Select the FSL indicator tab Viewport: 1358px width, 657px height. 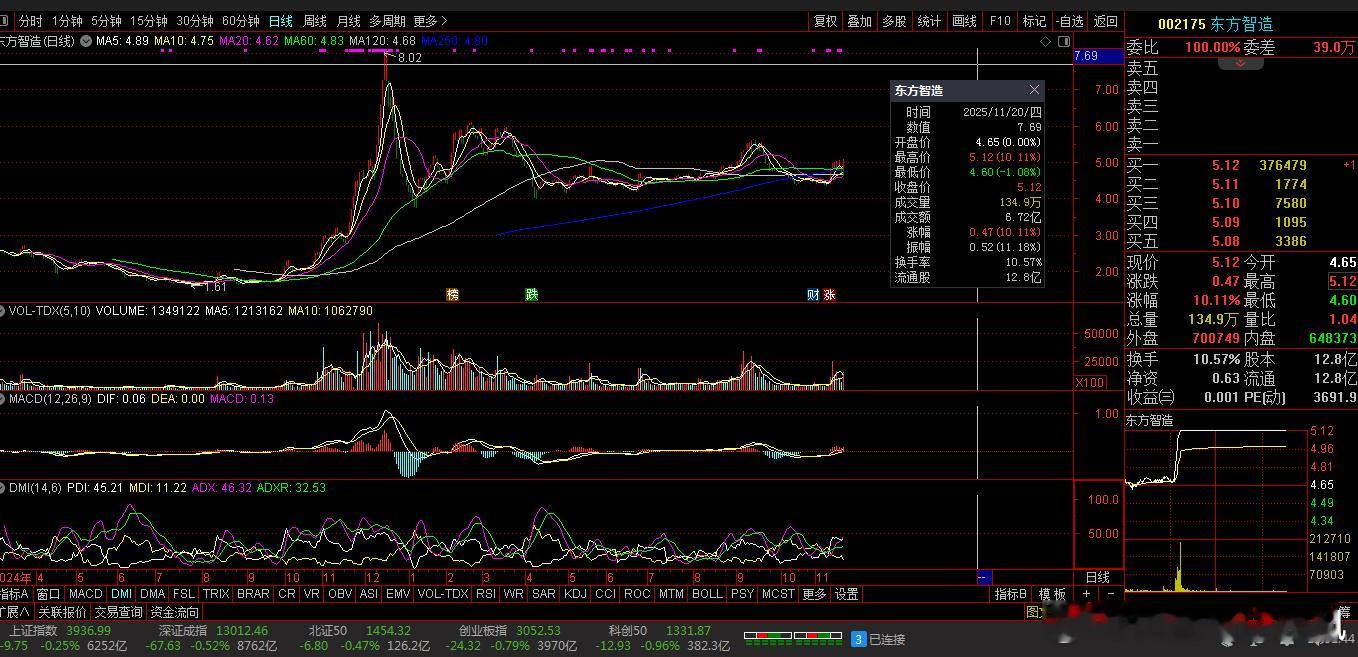184,593
